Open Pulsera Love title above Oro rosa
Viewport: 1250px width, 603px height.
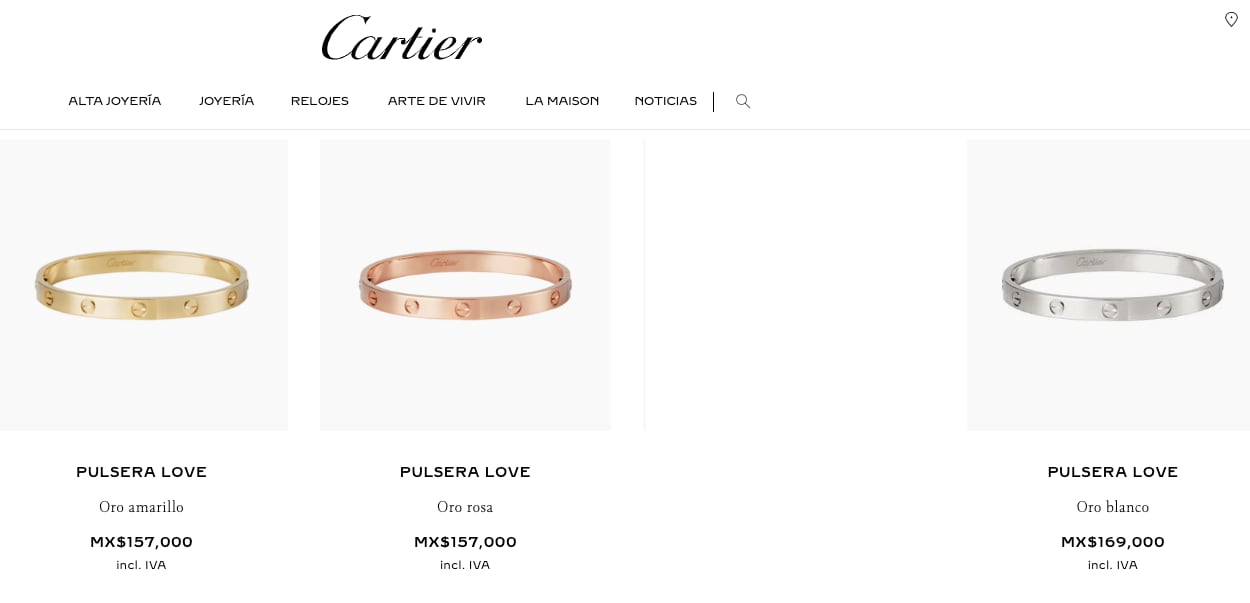(x=465, y=472)
